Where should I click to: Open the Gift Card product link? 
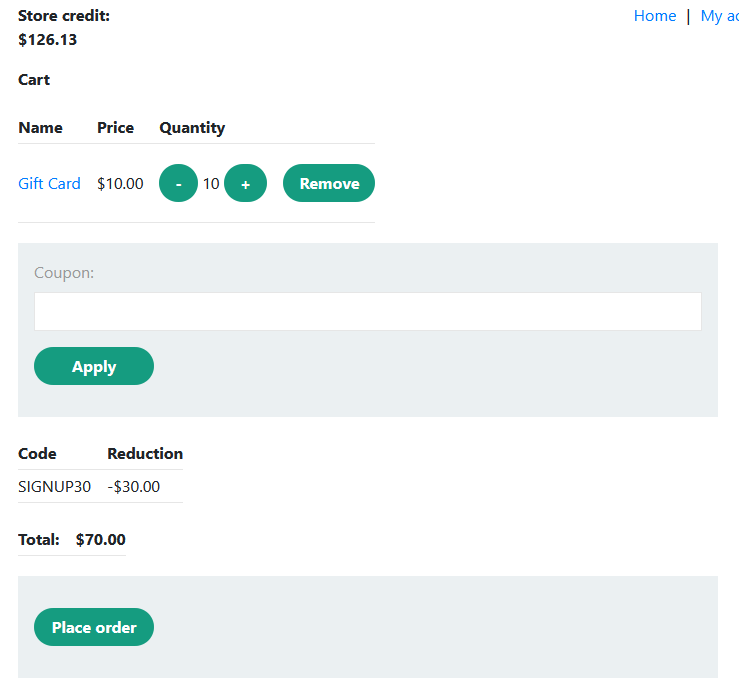click(49, 184)
